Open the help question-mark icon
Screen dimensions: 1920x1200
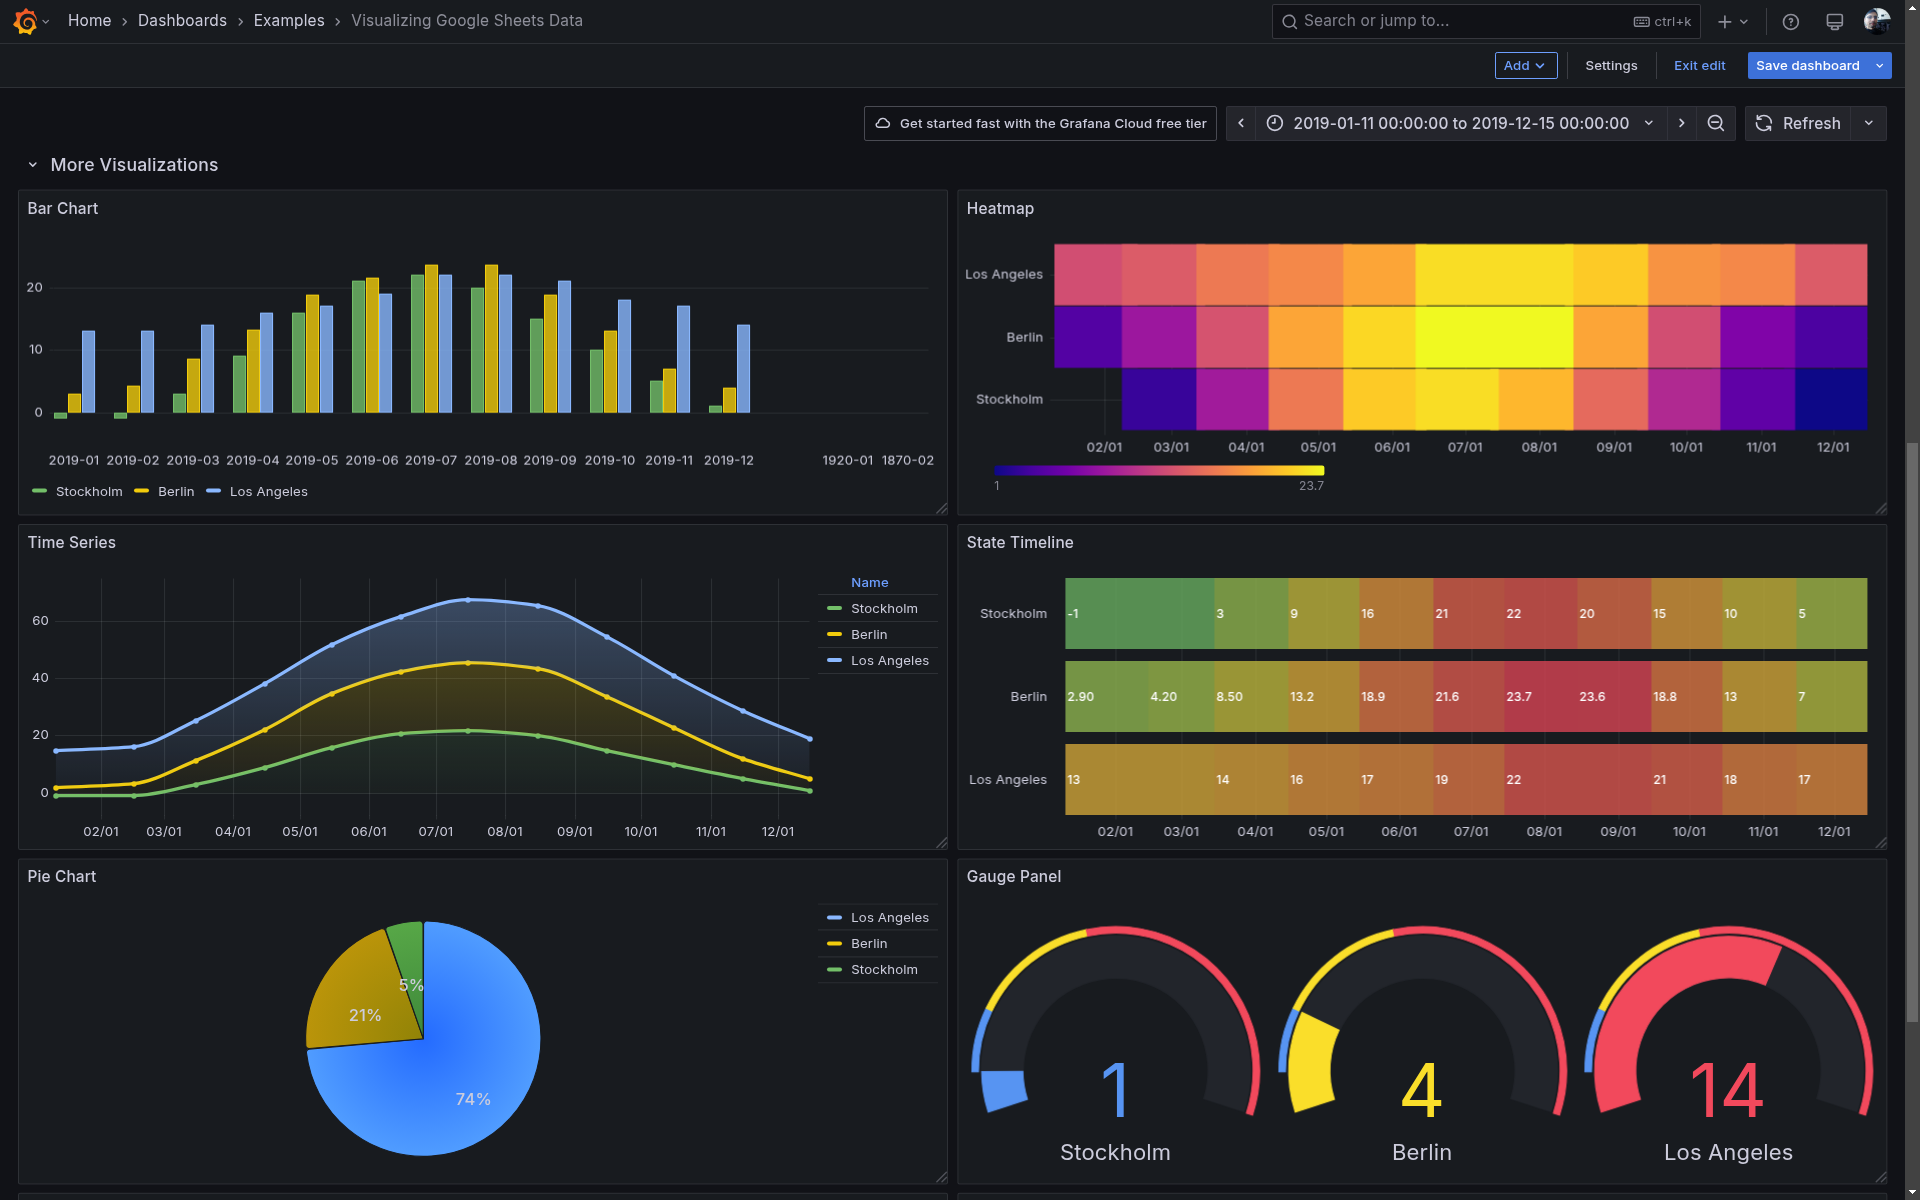[x=1791, y=21]
